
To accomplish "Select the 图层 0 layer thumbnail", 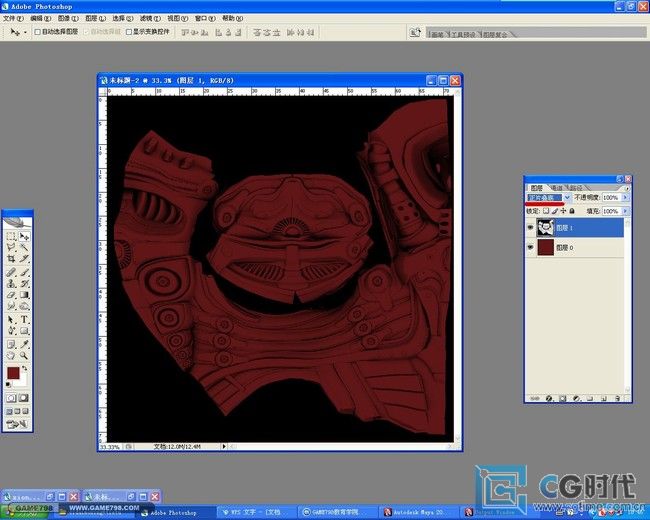I will (x=548, y=247).
